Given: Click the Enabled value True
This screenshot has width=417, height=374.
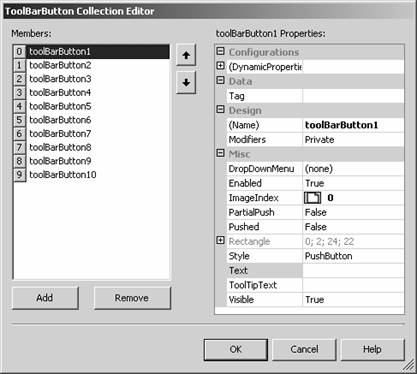Looking at the screenshot, I should [x=353, y=183].
